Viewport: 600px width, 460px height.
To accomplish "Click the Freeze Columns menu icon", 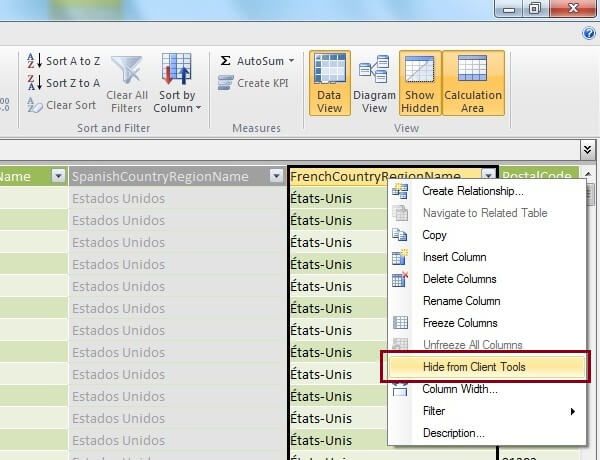I will point(400,323).
